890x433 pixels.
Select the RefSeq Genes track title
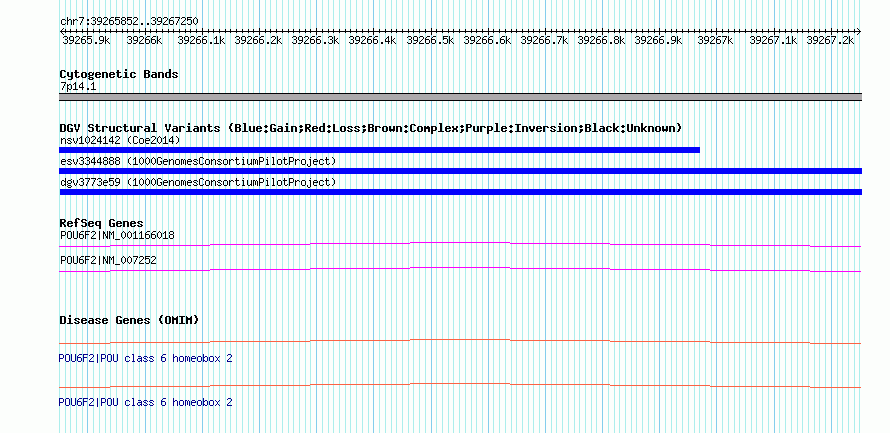(x=102, y=223)
